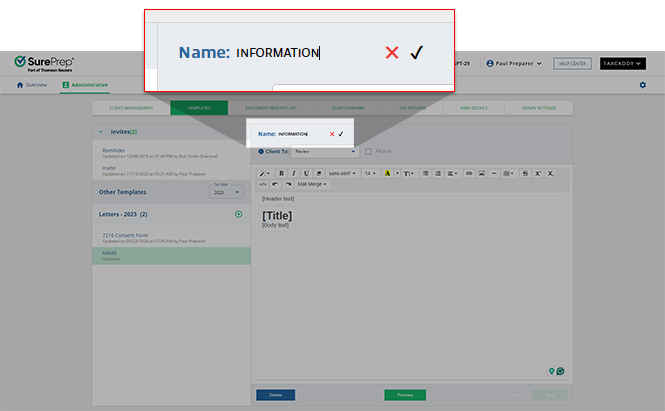Toggle underline formatting in the editor
This screenshot has width=665, height=411.
pyautogui.click(x=306, y=173)
